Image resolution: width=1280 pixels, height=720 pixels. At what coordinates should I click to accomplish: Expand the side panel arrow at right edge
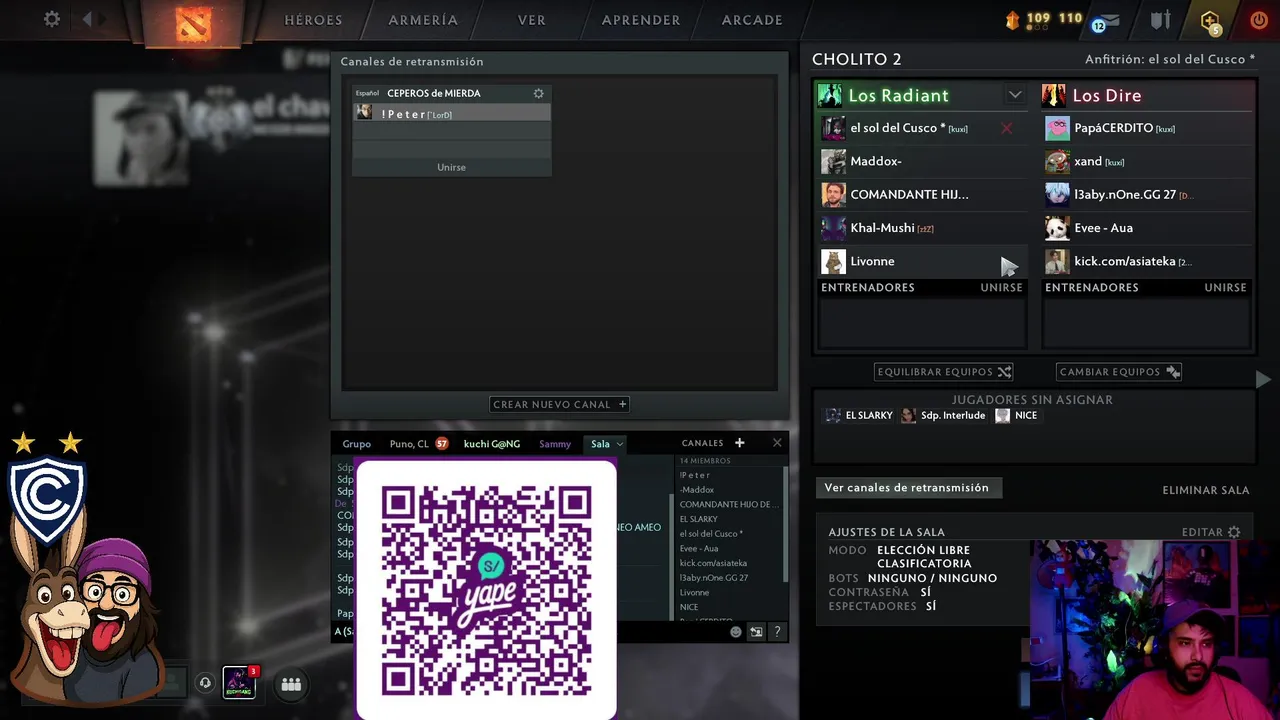[x=1263, y=379]
